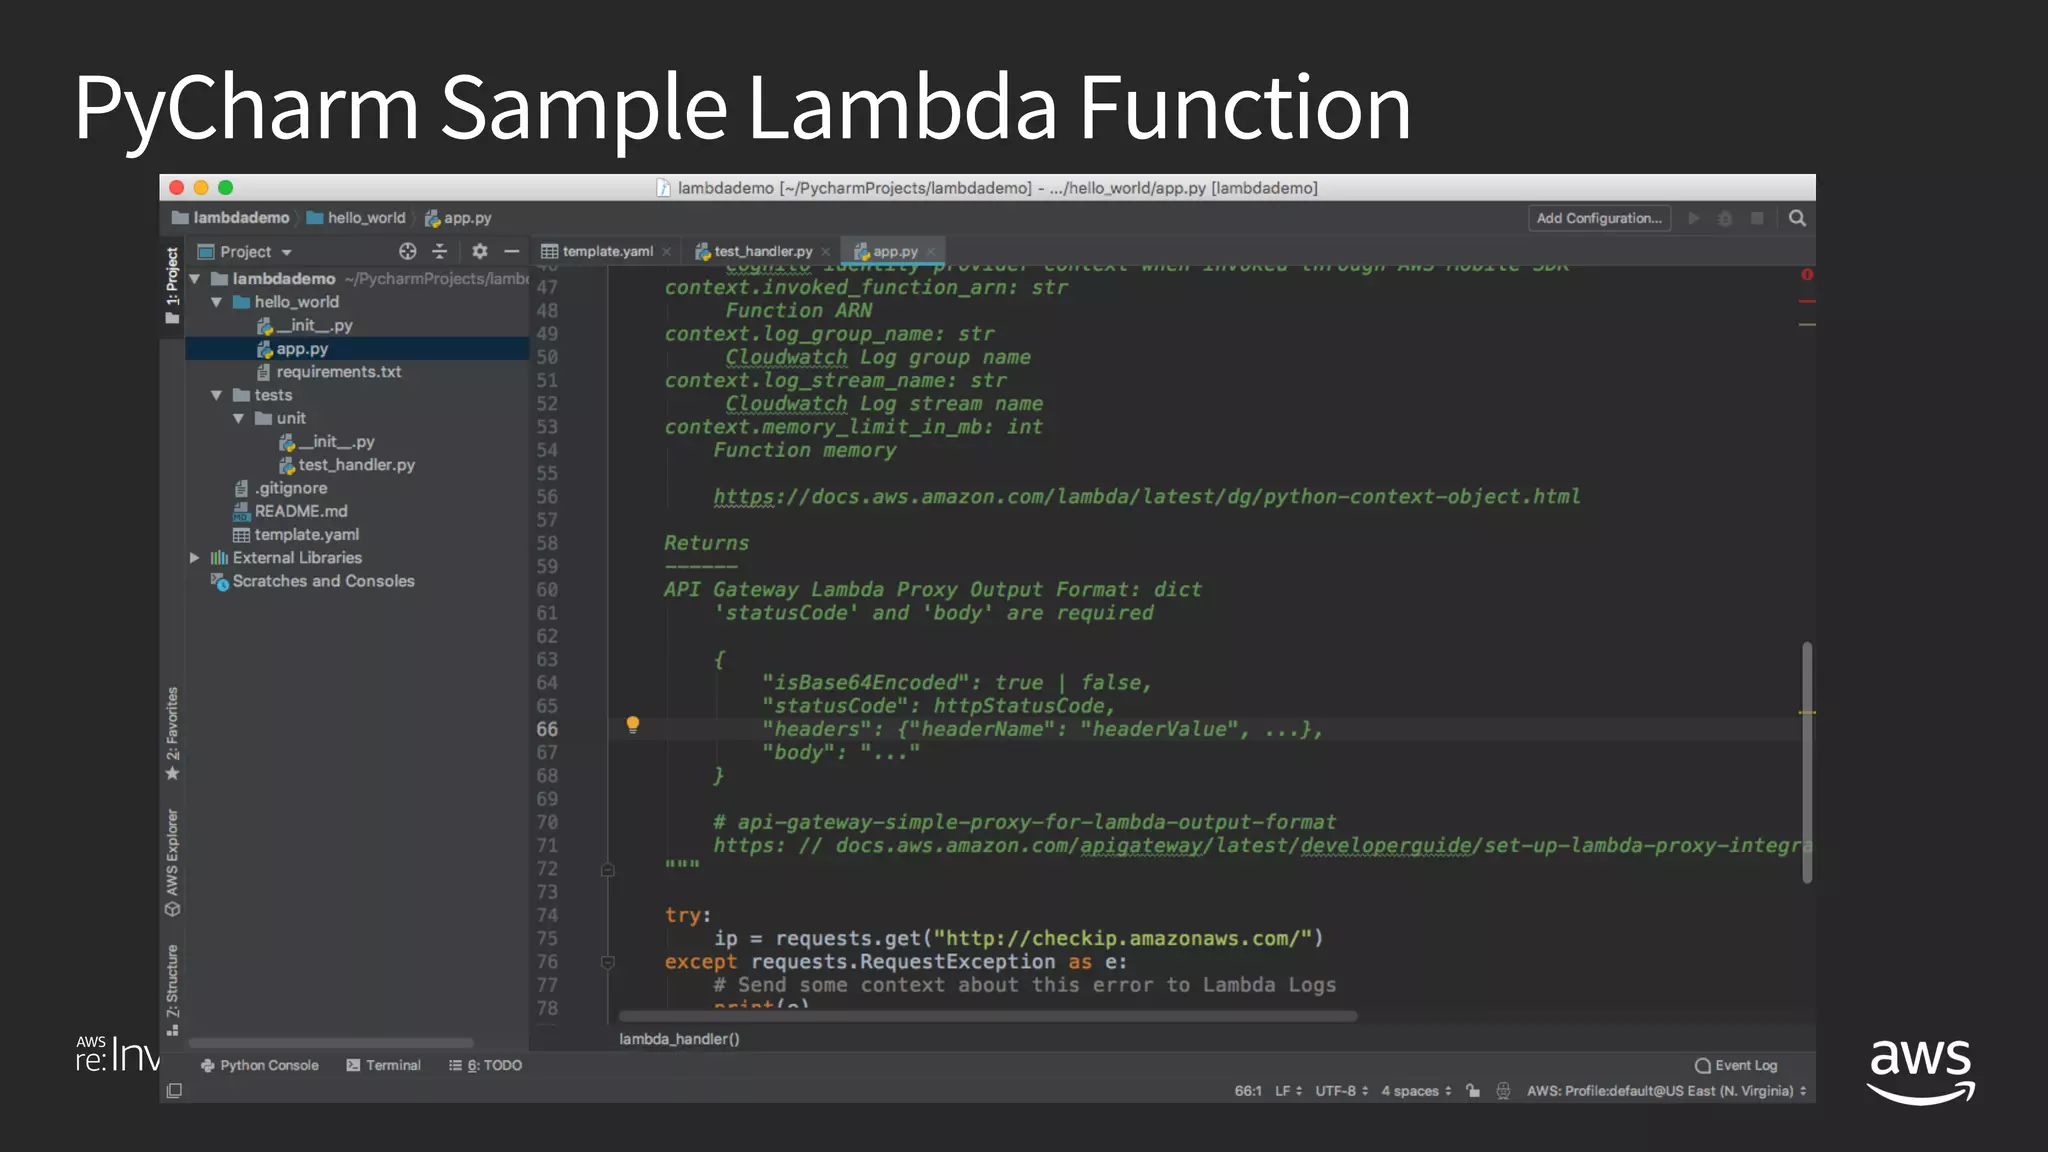Click the red error indicator in gutter
The image size is (2048, 1152).
point(1806,274)
